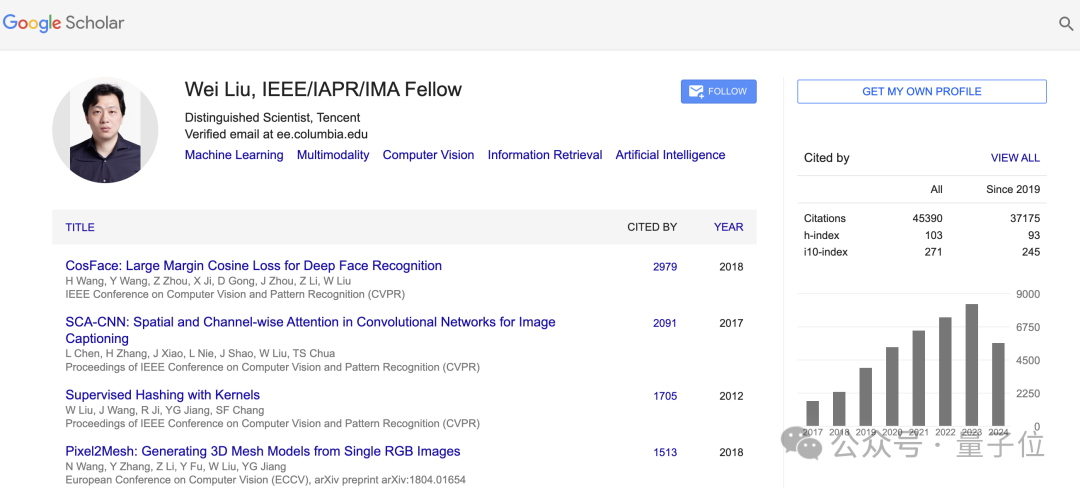This screenshot has width=1080, height=488.
Task: Open the Google Scholar home logo
Action: coord(63,23)
